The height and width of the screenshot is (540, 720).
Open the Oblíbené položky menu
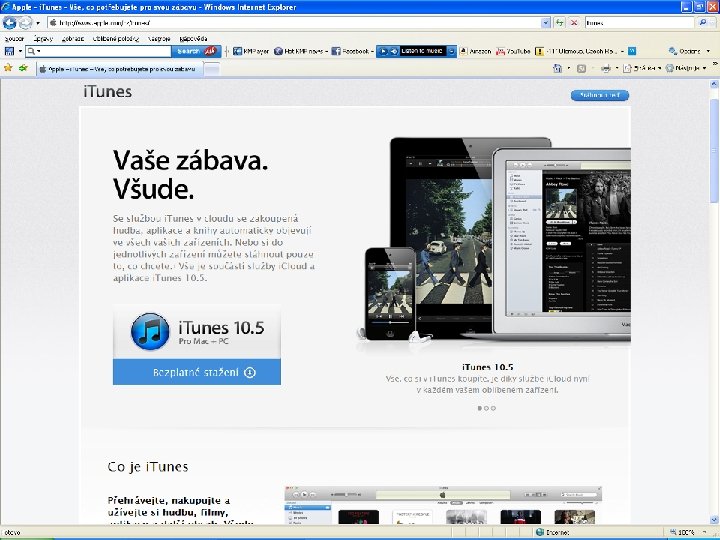(116, 39)
